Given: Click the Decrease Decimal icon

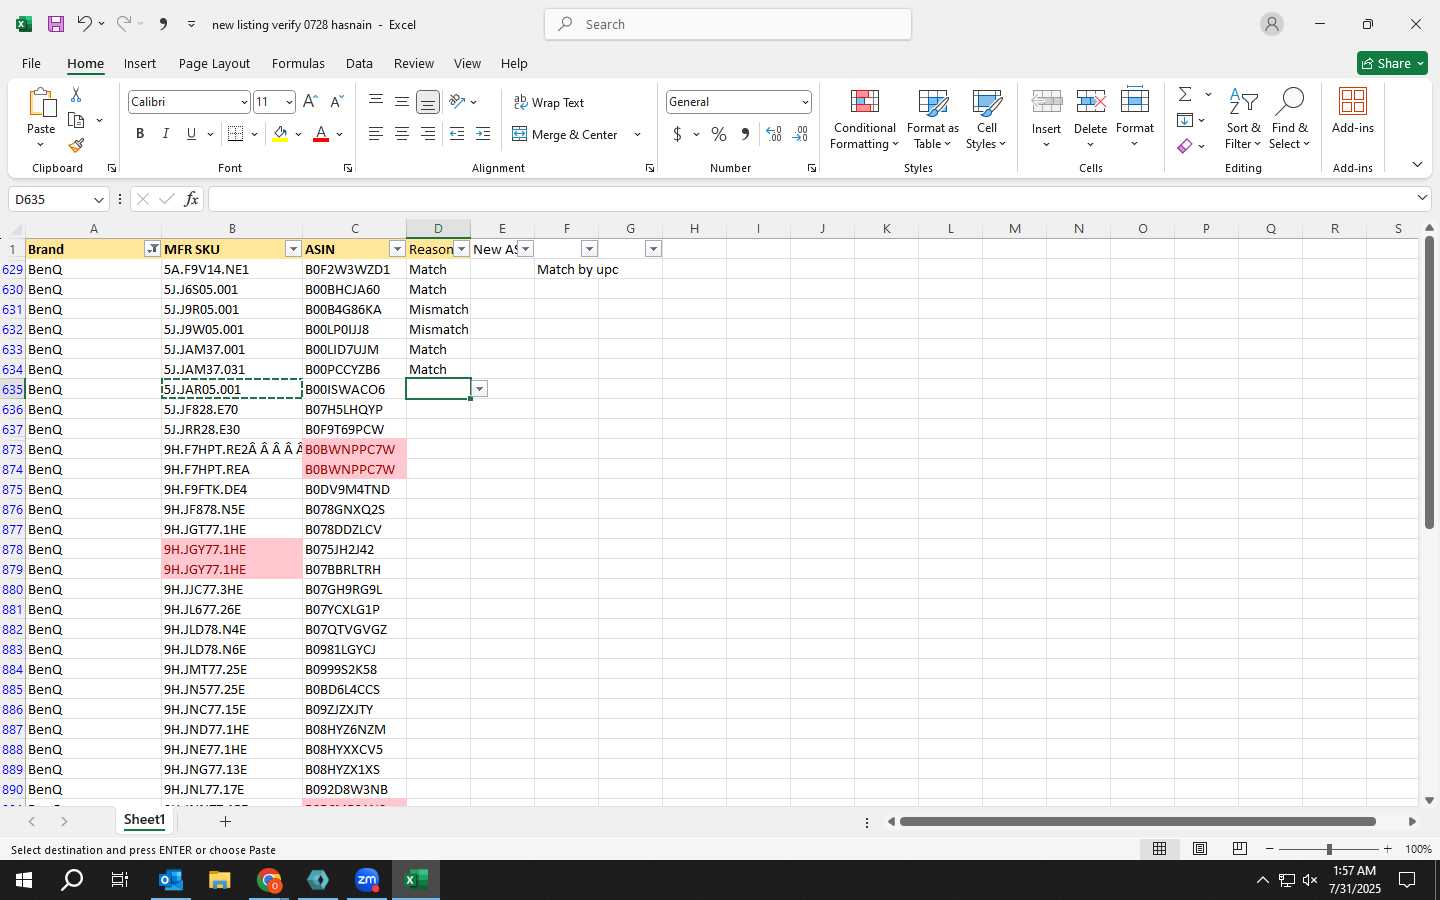Looking at the screenshot, I should coord(800,134).
